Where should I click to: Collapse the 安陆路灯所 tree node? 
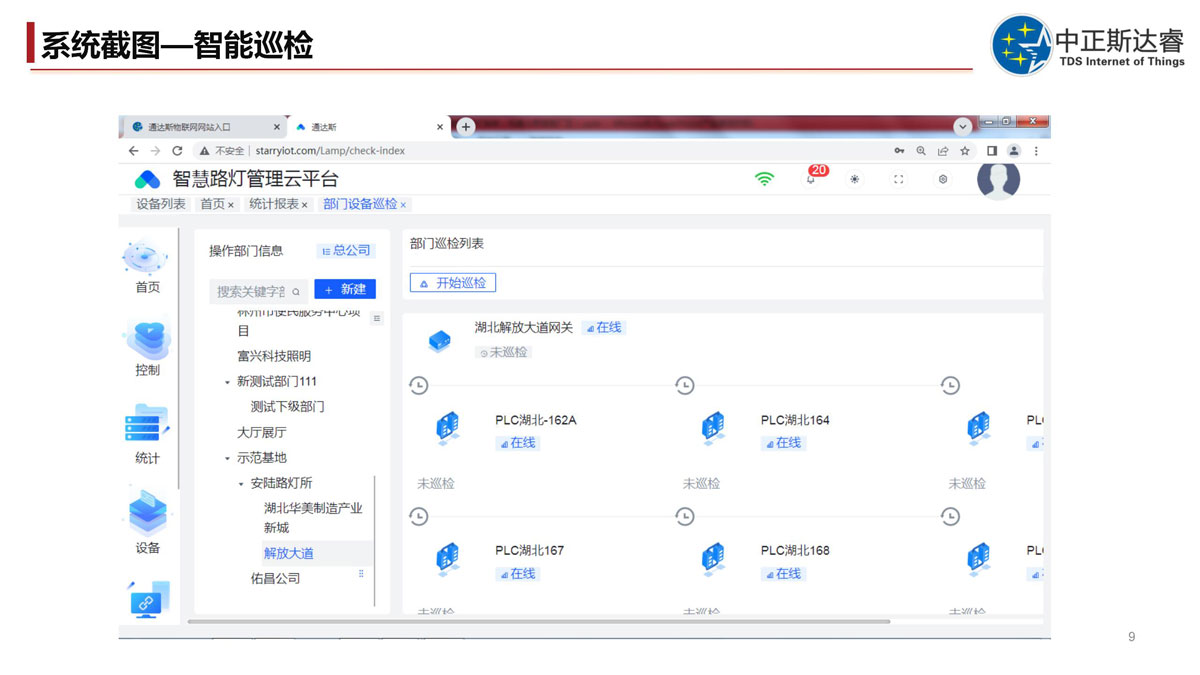point(241,484)
